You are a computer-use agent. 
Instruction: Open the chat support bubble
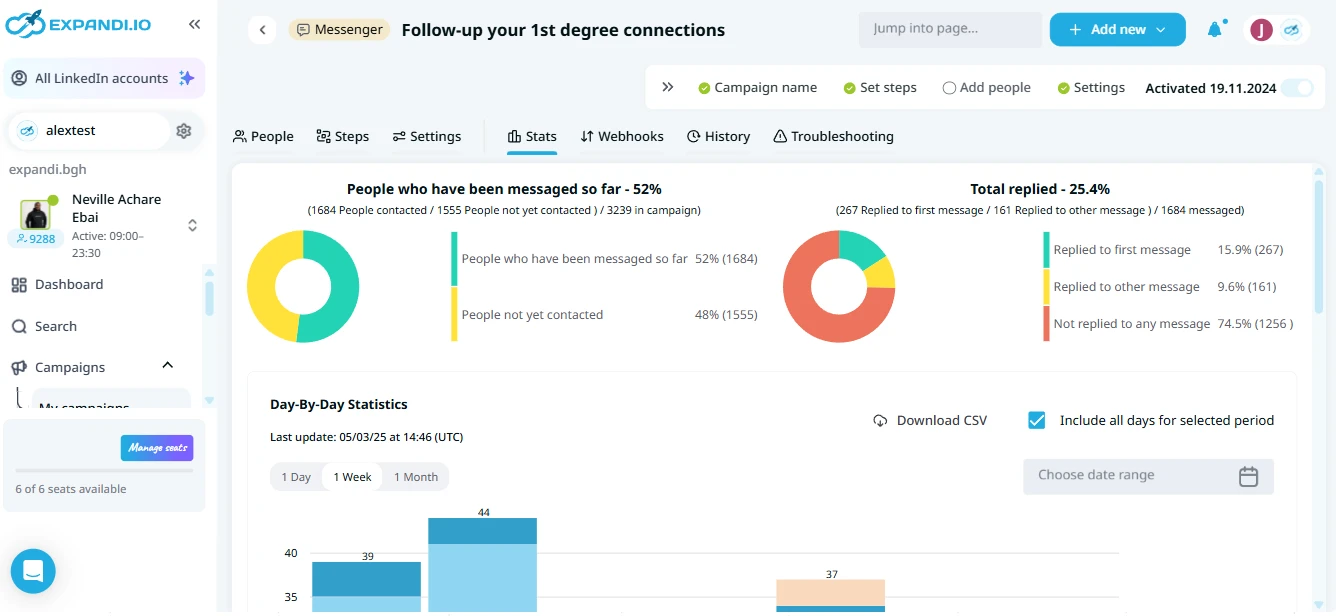pos(33,571)
